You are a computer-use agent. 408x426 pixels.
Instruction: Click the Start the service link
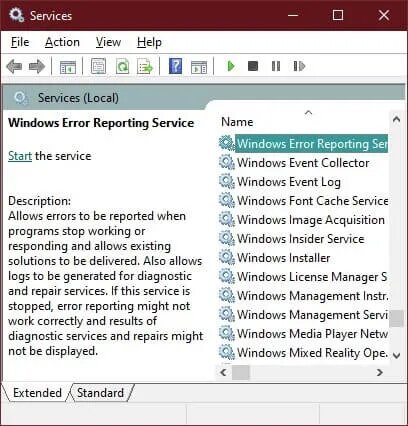point(20,156)
